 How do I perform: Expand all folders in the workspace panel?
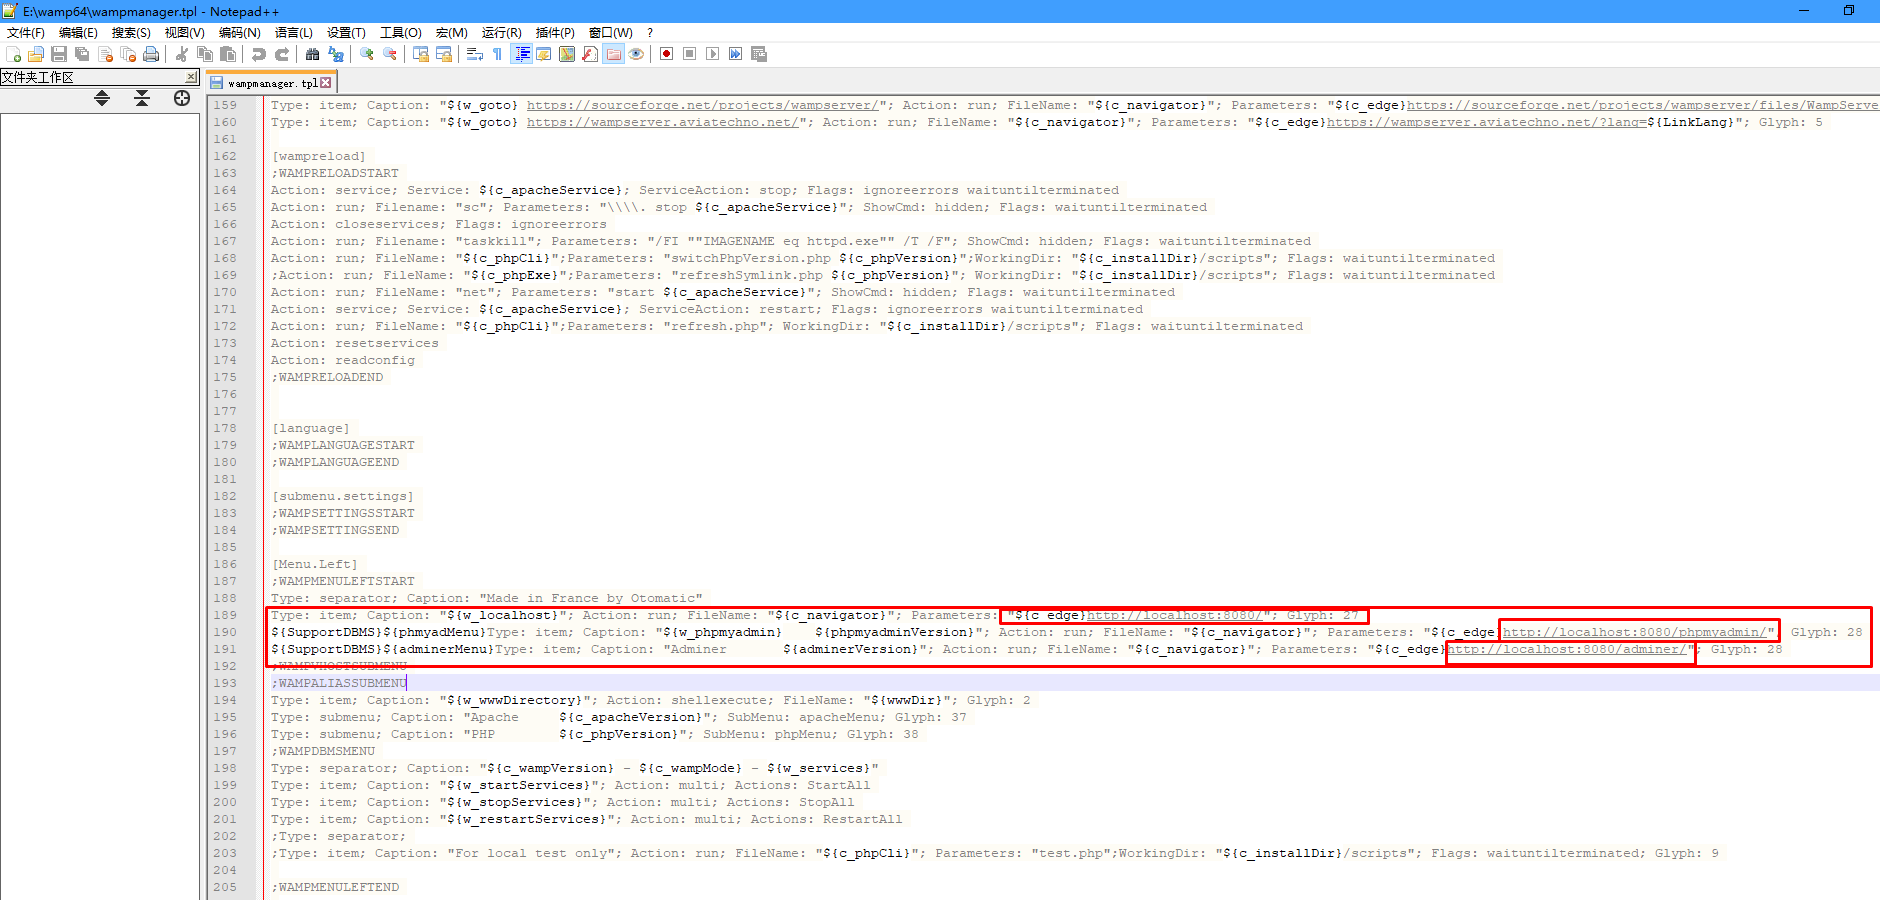tap(102, 98)
